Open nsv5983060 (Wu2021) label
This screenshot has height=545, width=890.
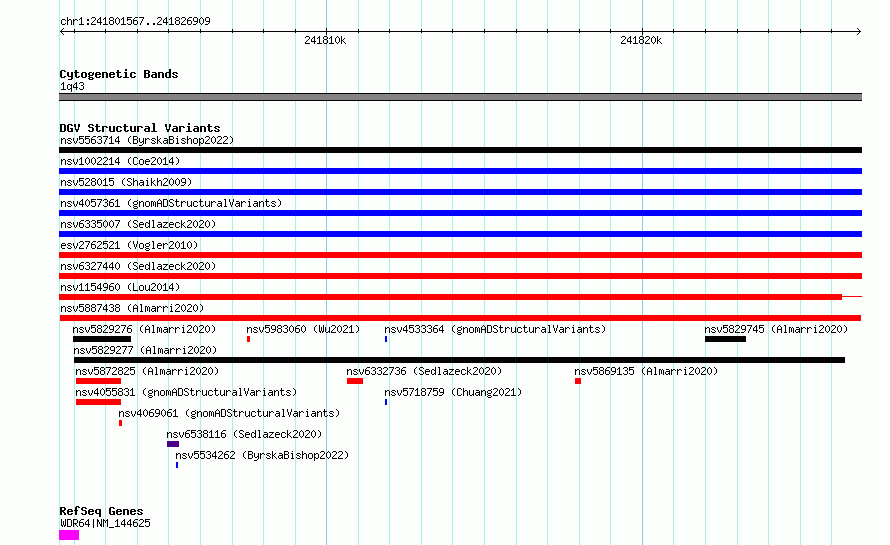pos(303,329)
